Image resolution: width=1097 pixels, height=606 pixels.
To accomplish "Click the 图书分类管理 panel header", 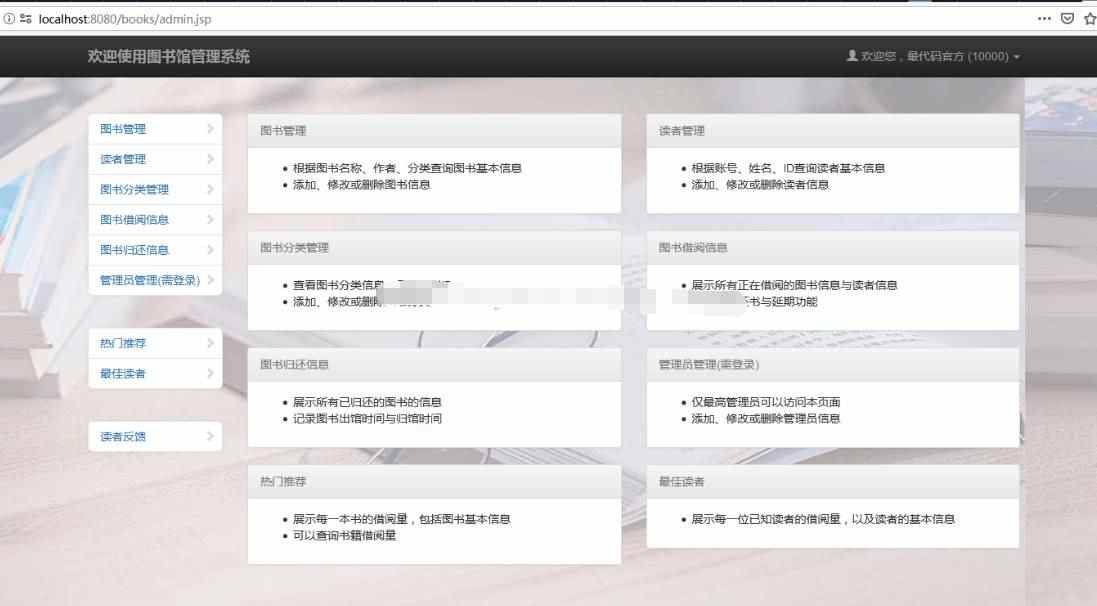I will 434,248.
